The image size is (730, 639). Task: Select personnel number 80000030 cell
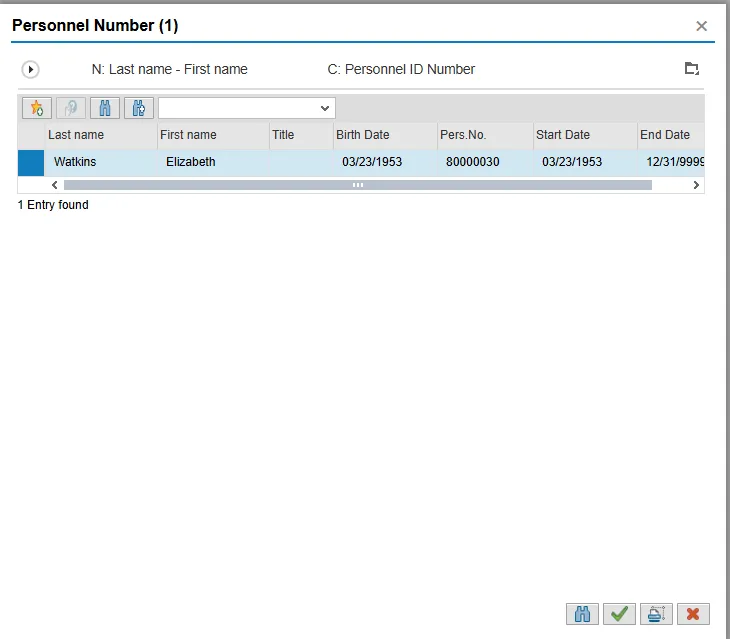click(x=472, y=162)
